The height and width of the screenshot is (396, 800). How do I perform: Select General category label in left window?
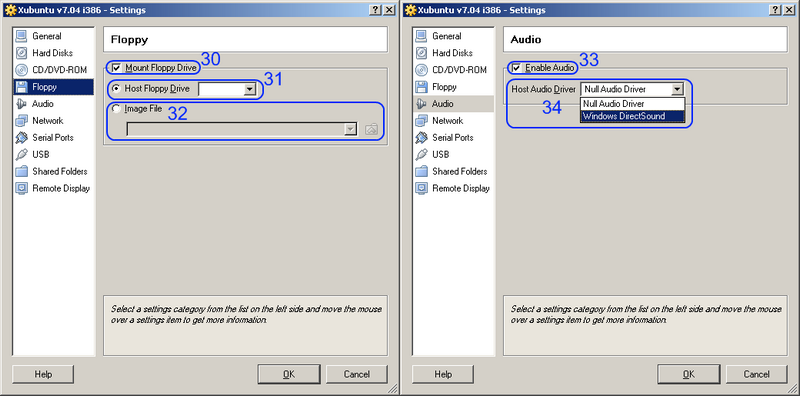coord(47,36)
